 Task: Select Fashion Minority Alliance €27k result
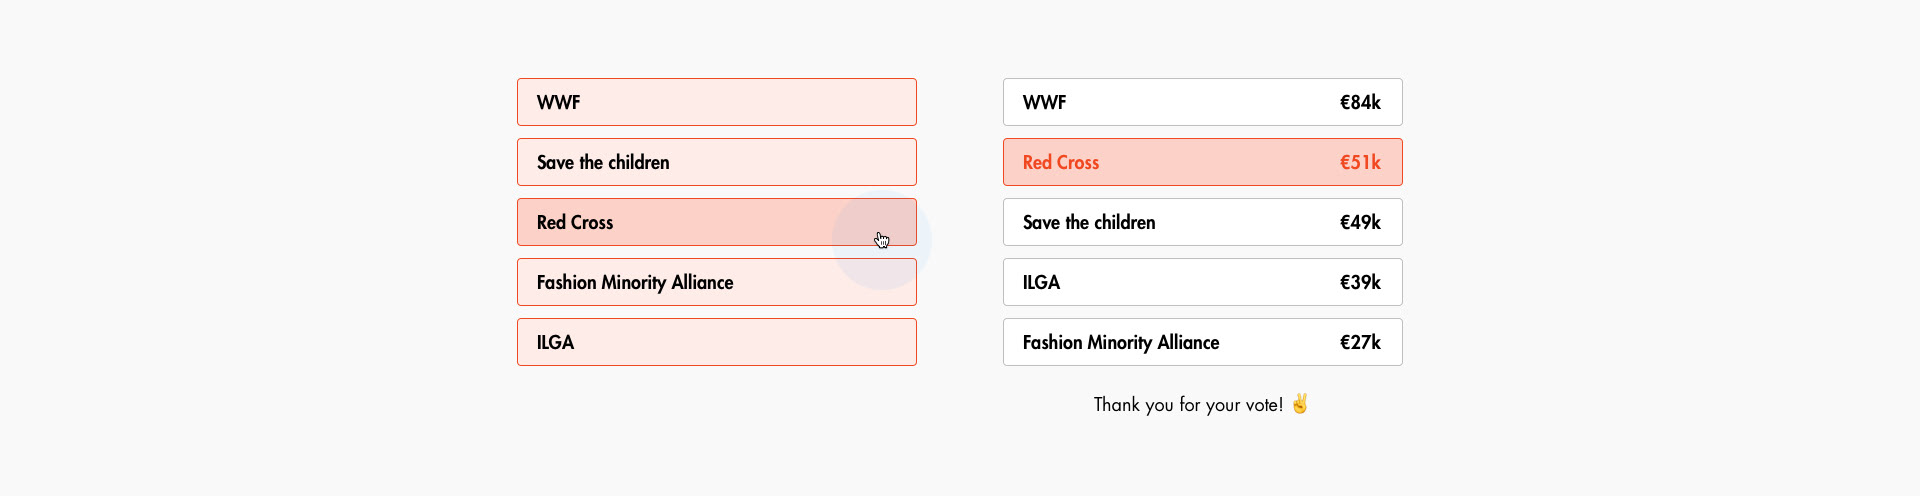[1202, 342]
